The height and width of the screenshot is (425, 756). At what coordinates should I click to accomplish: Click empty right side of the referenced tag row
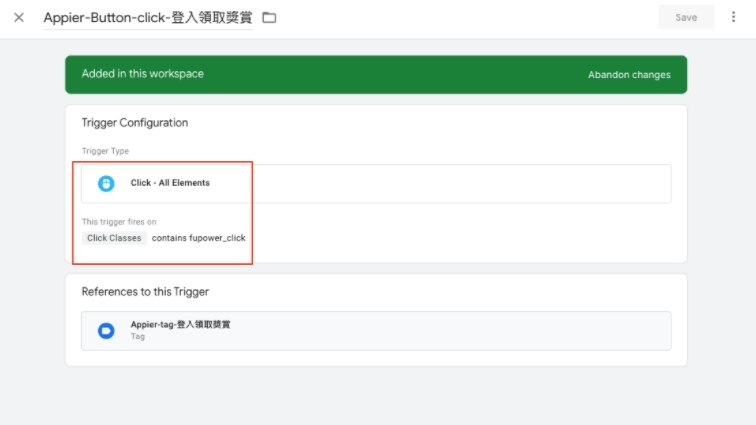tap(500, 331)
